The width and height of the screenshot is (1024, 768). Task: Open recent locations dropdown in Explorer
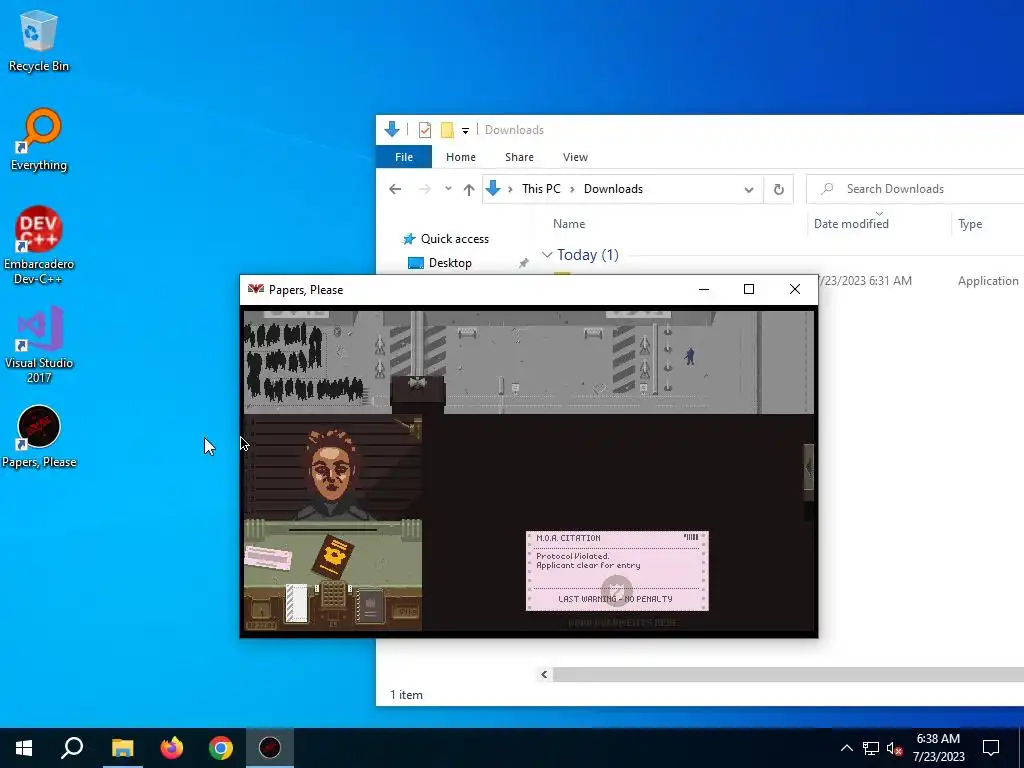pyautogui.click(x=448, y=189)
